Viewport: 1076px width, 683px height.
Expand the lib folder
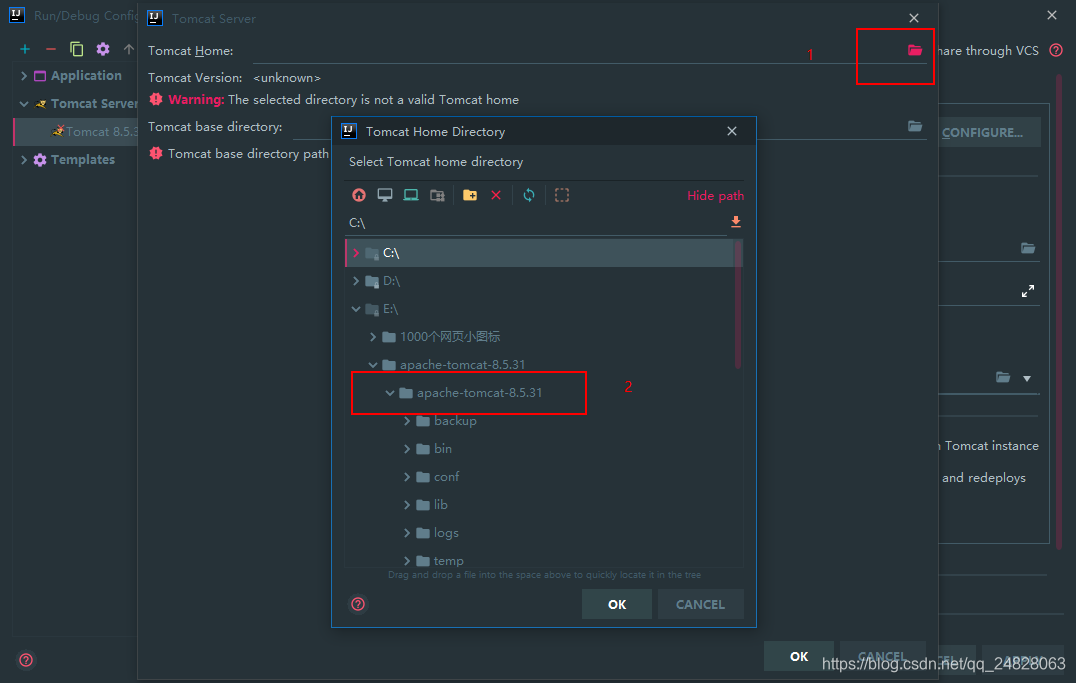point(407,505)
